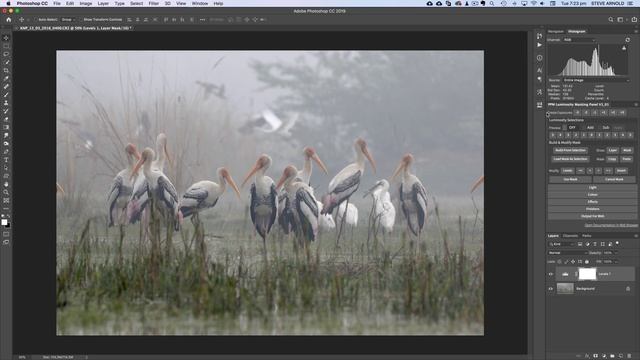Open the three-dots align options in options bar
640x360 pixels.
(x=202, y=19)
